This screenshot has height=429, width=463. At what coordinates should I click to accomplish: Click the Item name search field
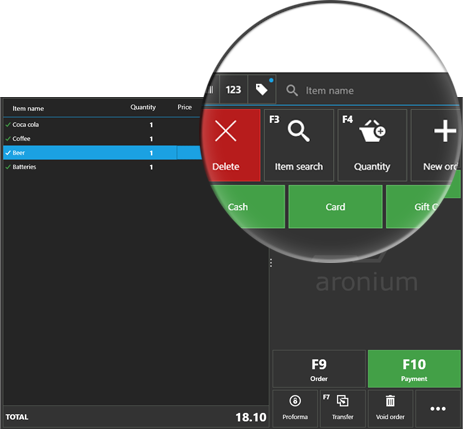click(367, 90)
